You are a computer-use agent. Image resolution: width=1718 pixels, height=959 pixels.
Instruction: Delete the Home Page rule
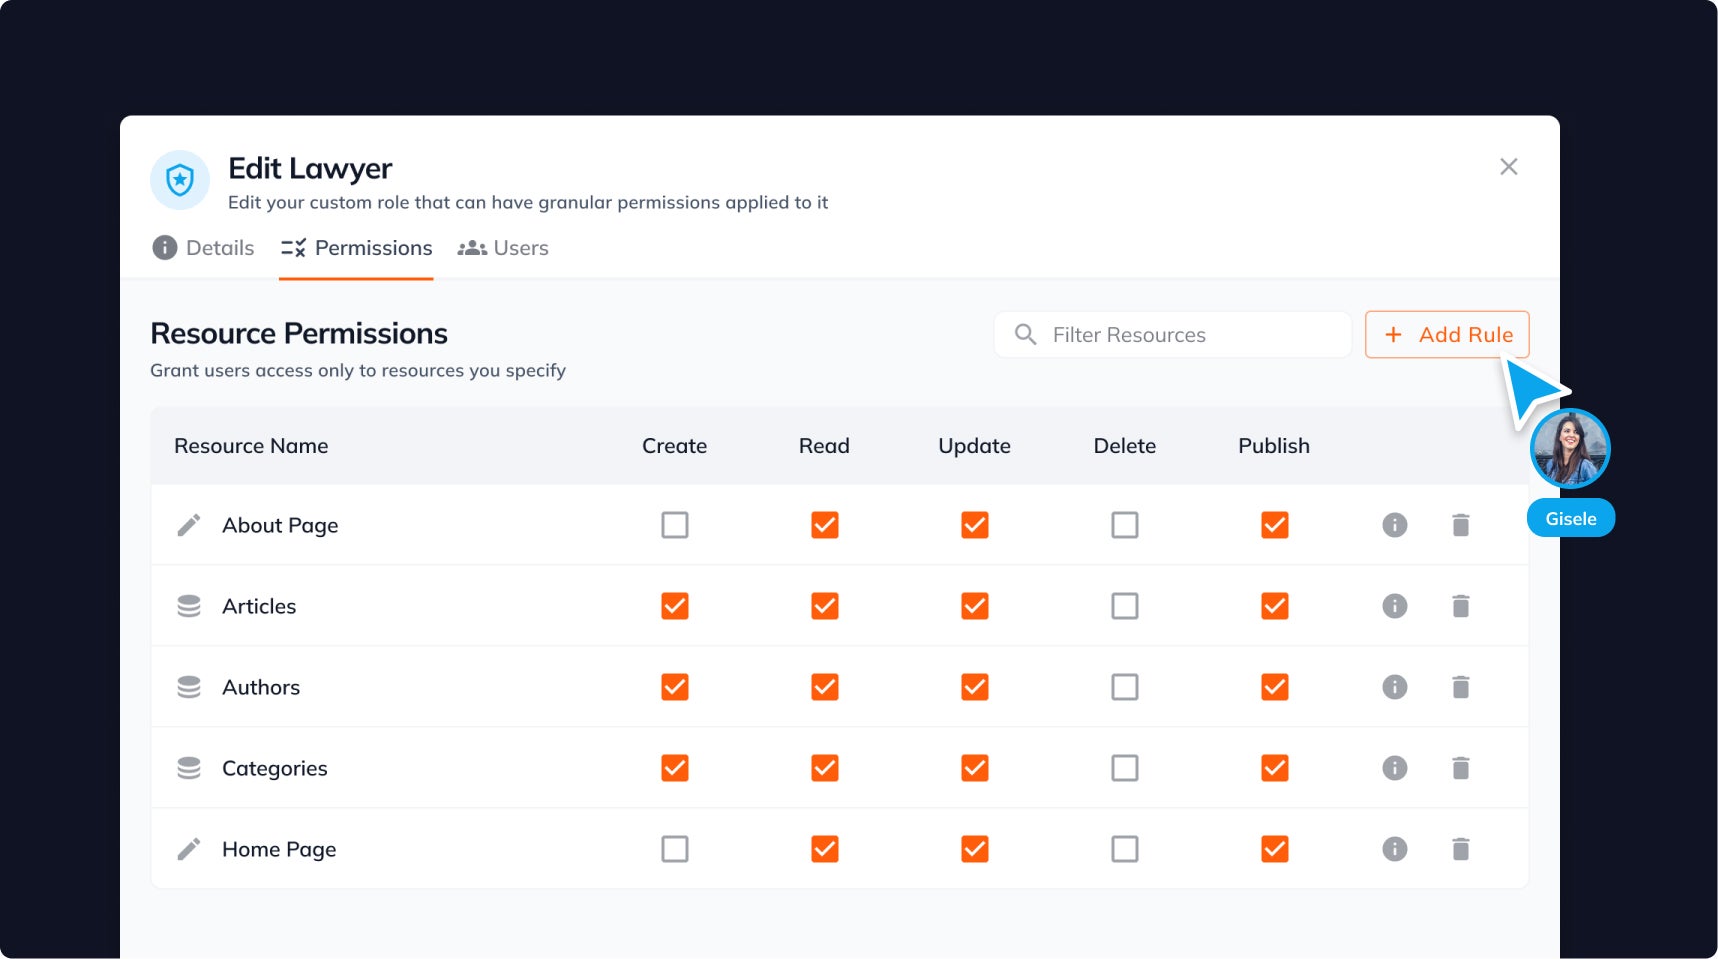click(x=1461, y=849)
